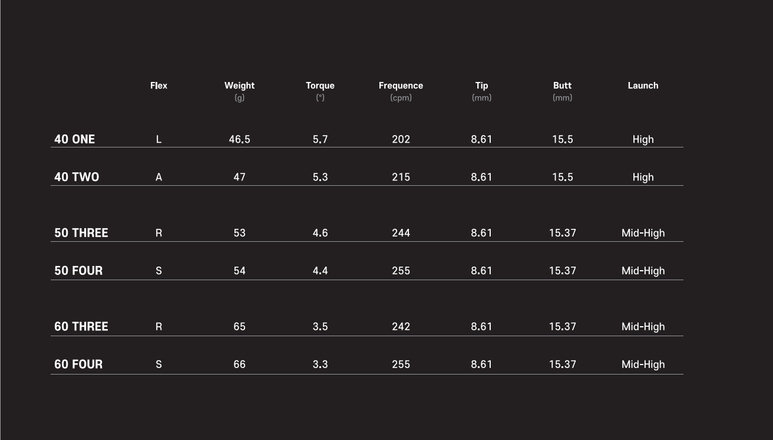Select the 40 TWO row label
Viewport: 773px width, 440px height.
76,177
